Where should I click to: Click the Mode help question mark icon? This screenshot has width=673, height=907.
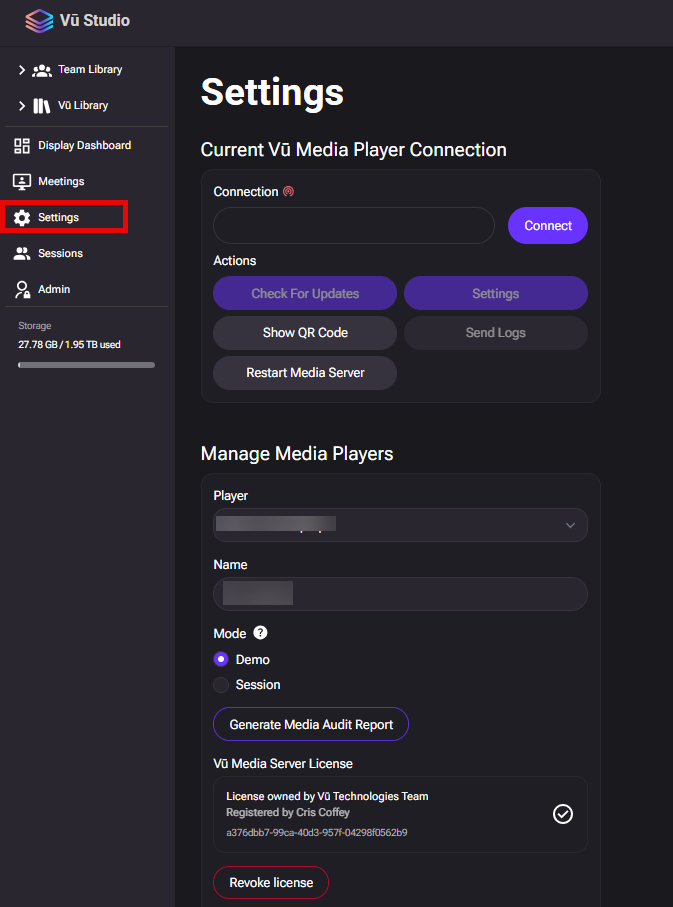click(260, 633)
